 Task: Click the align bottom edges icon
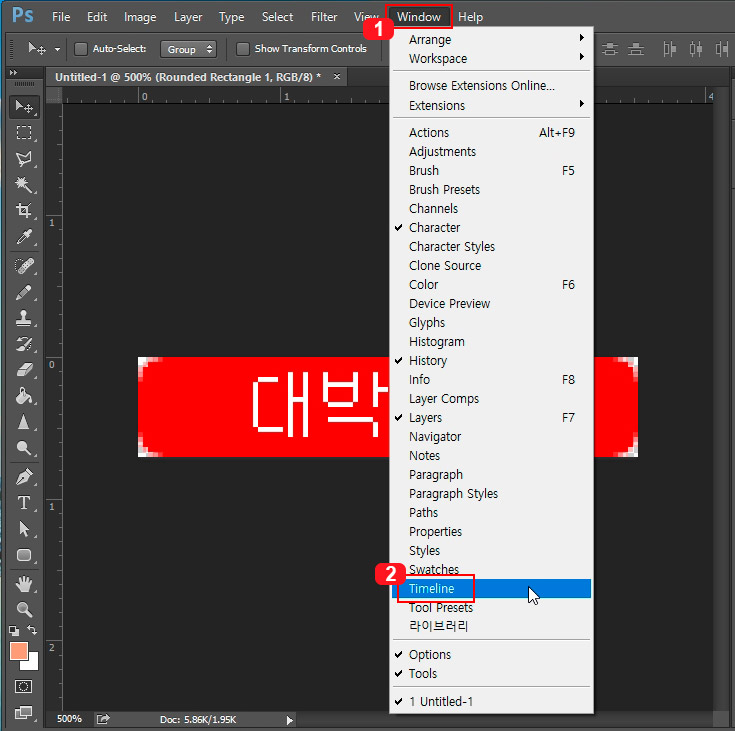point(636,49)
